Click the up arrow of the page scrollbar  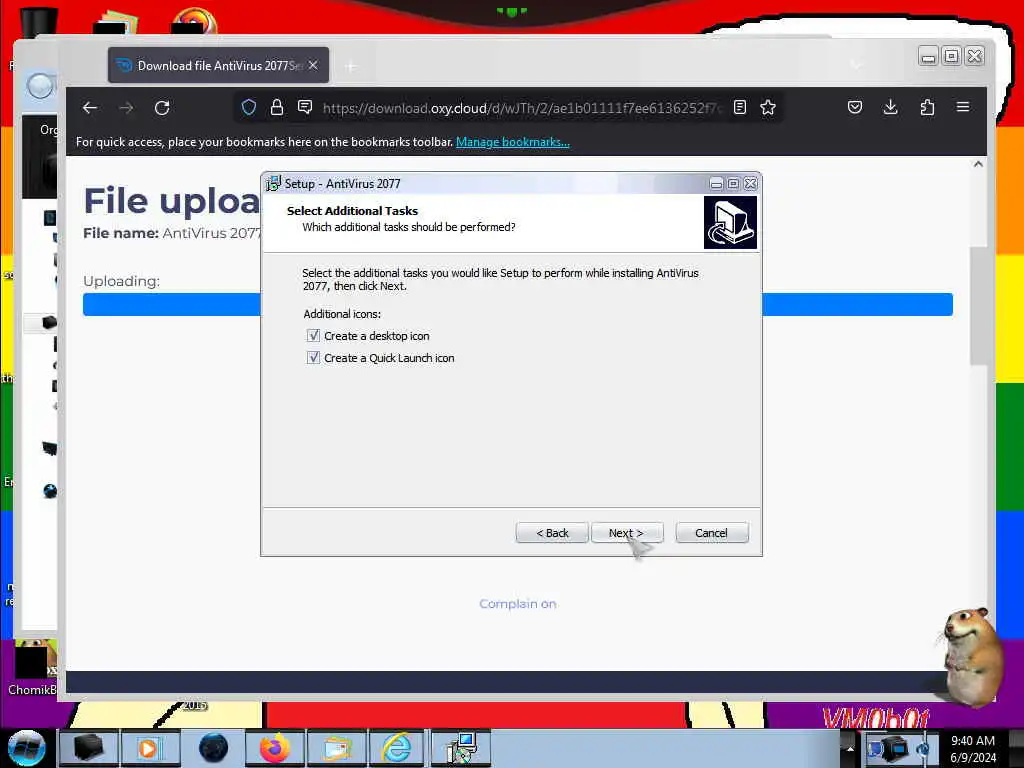click(x=978, y=164)
